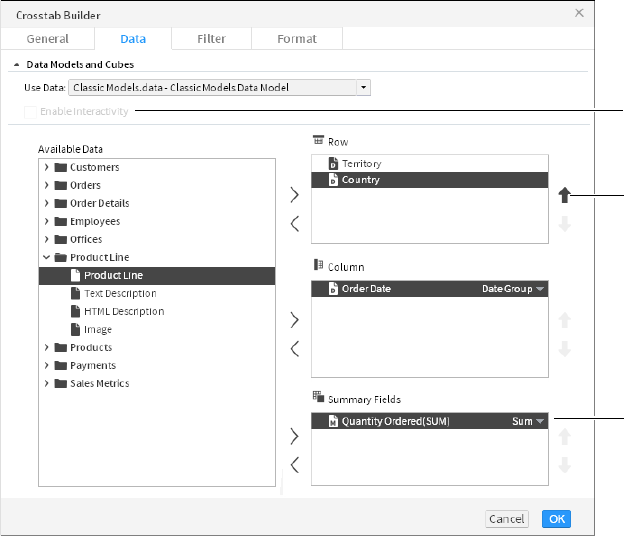Add selected field to Summary Fields

[x=294, y=436]
